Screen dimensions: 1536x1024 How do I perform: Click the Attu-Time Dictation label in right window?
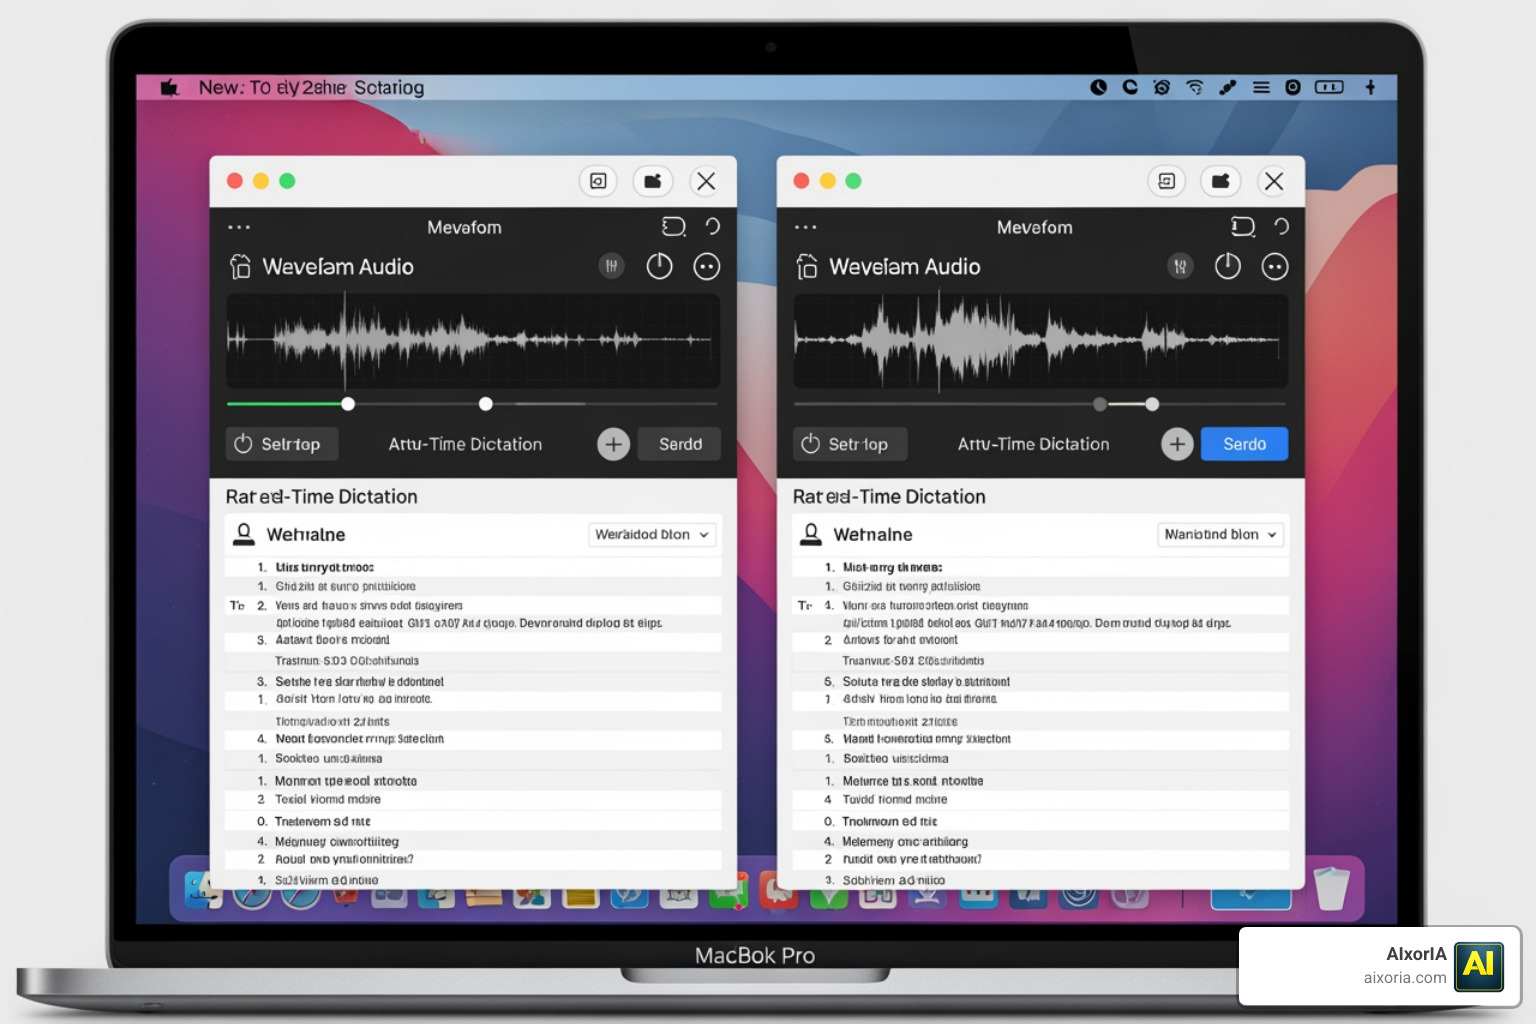1033,444
